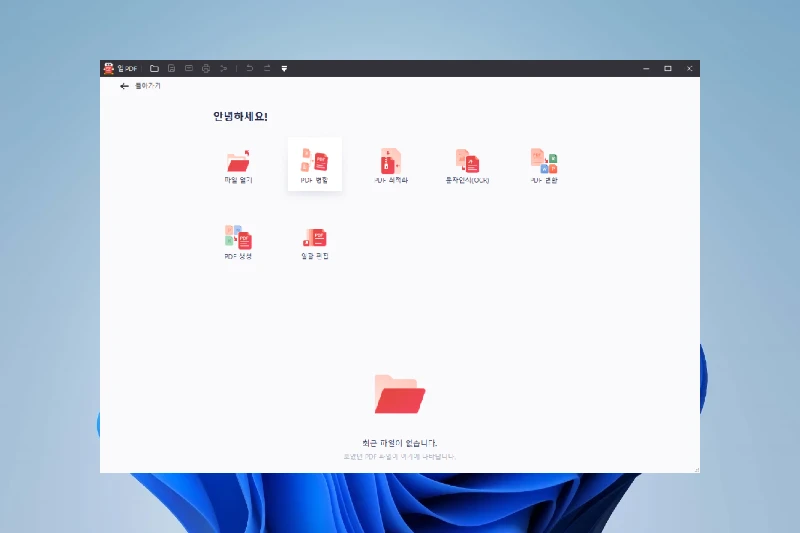
Task: Go back using the 돌아가기 arrow
Action: [124, 86]
